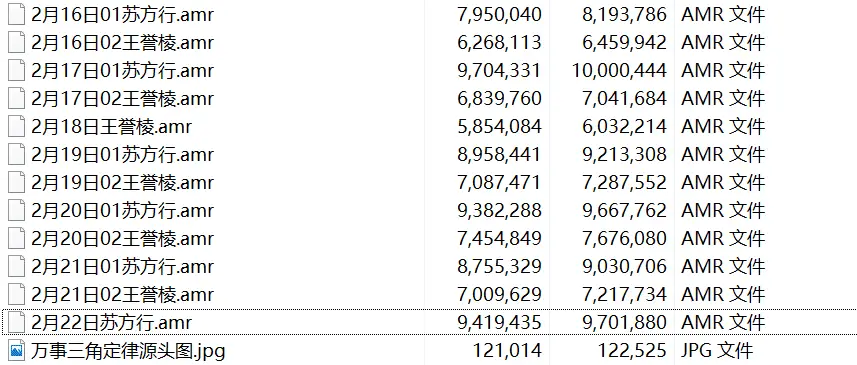This screenshot has width=857, height=365.
Task: Select file 2月21日01苏方行.amr
Action: click(122, 266)
